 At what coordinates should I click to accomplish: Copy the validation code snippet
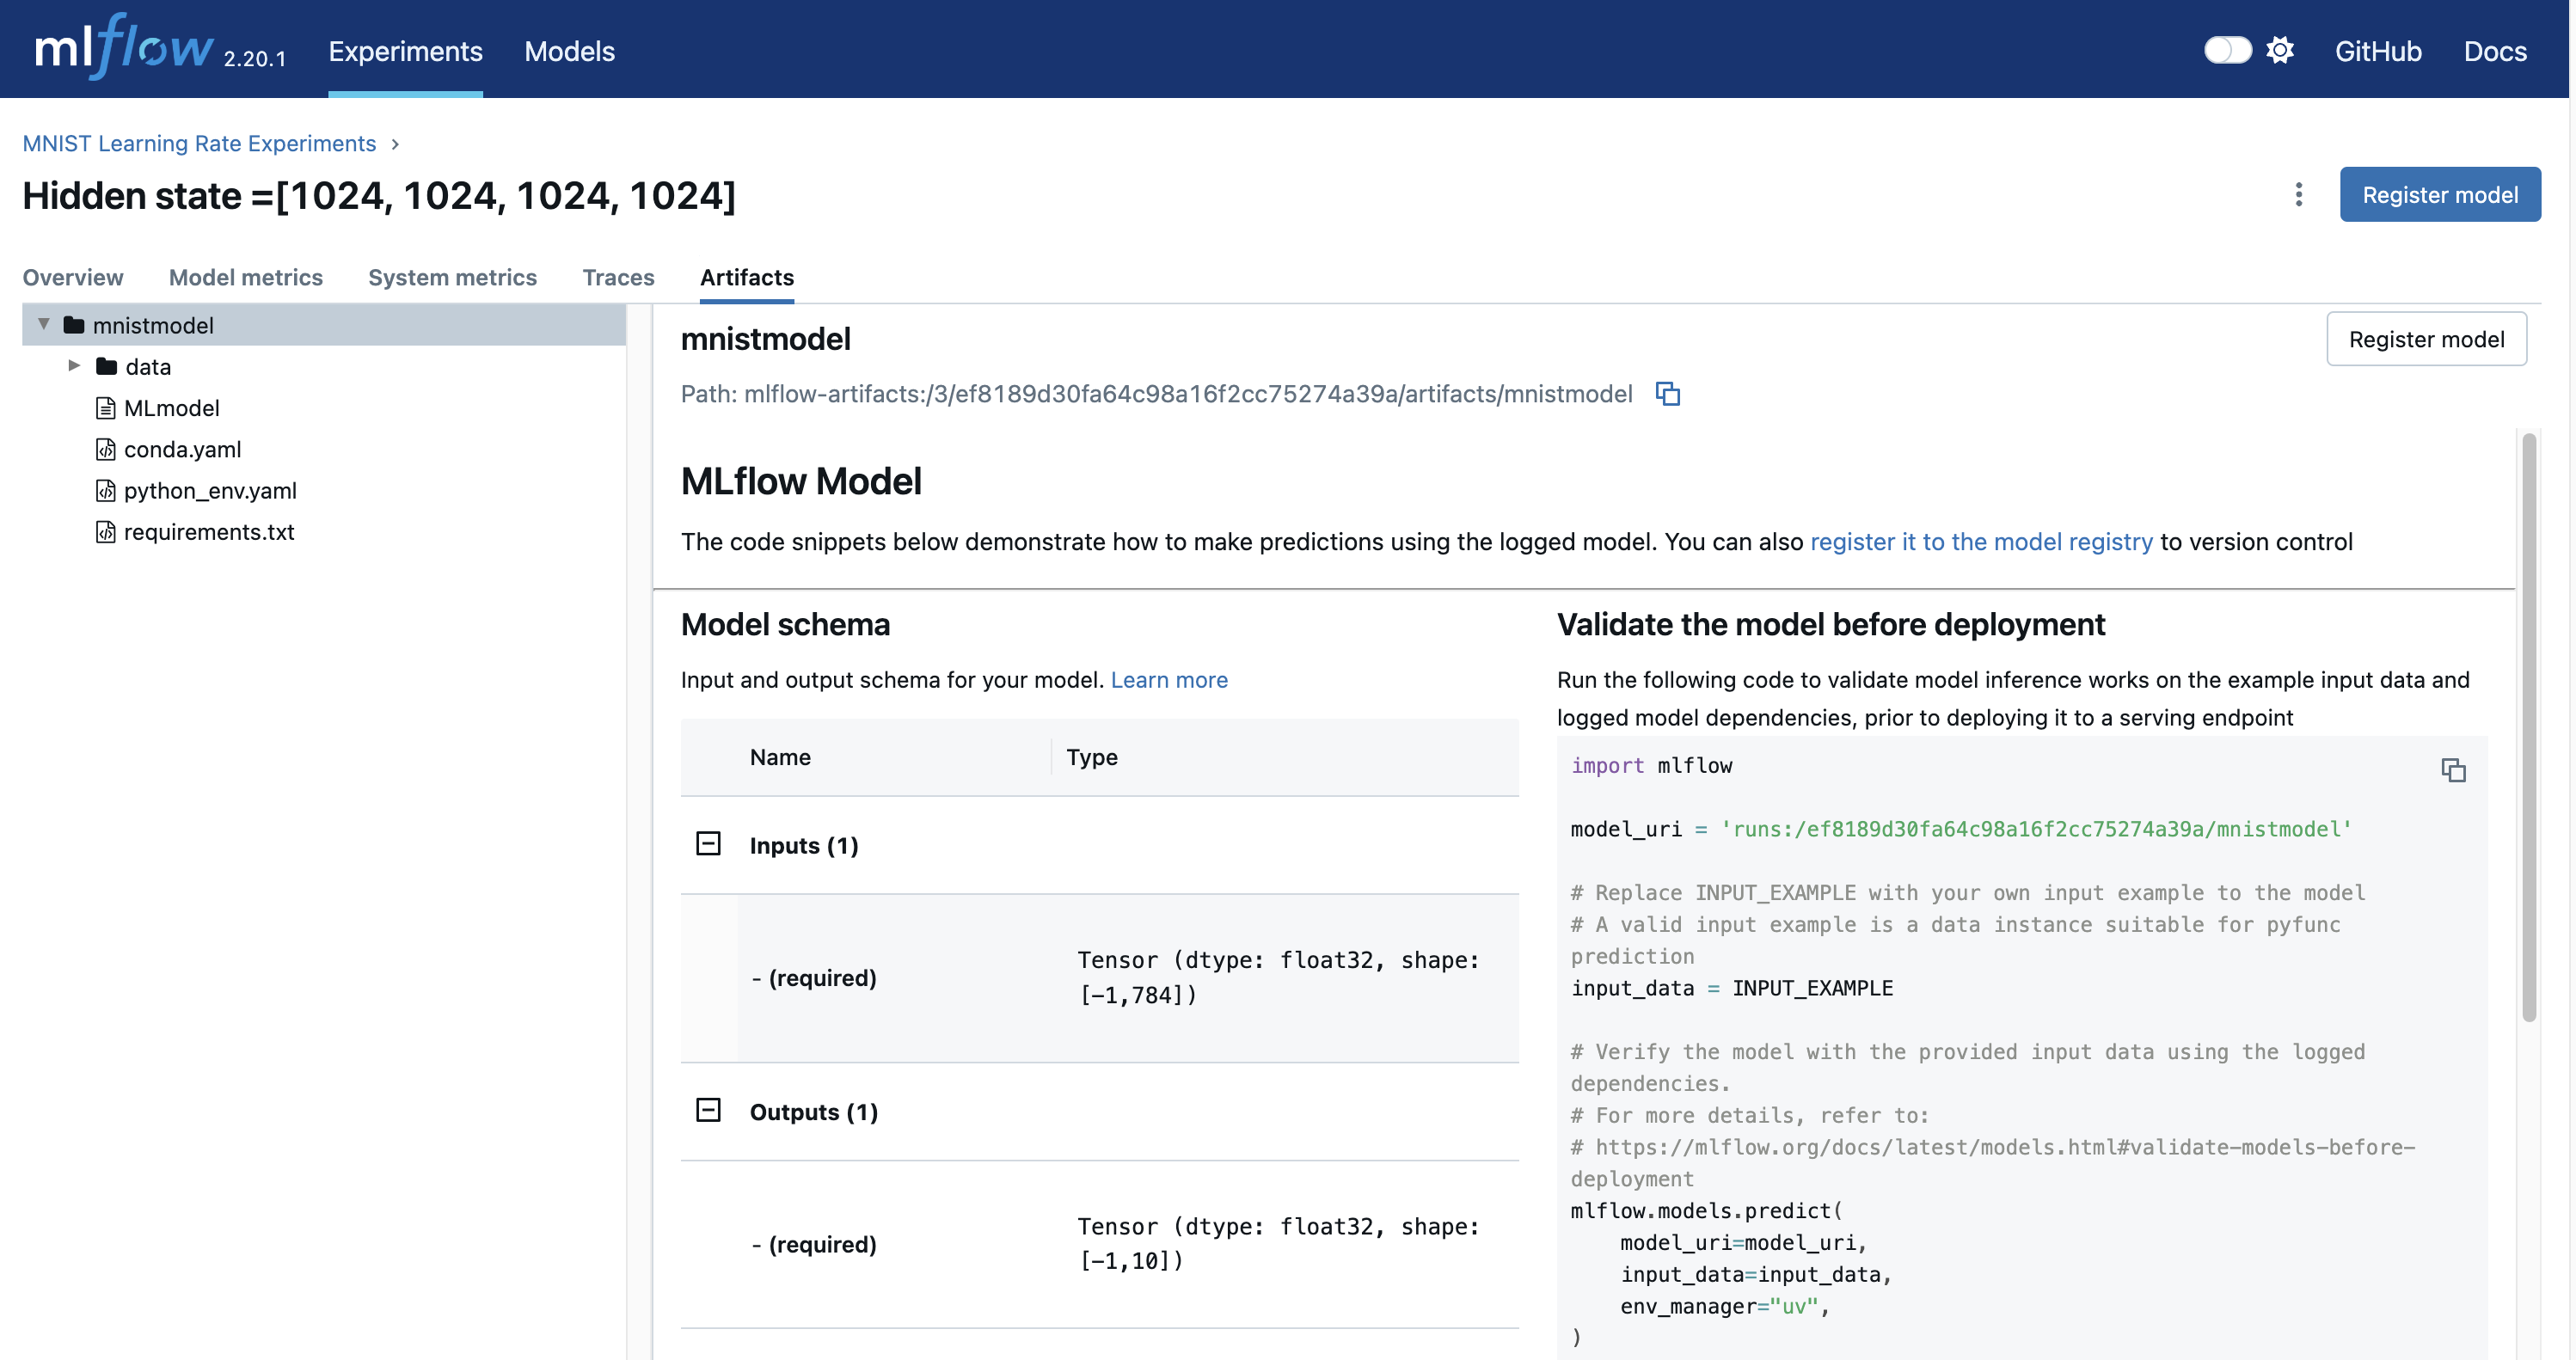coord(2455,770)
